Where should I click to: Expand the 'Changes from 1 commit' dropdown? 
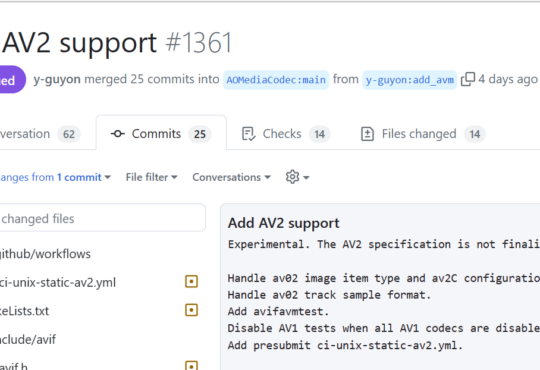pos(55,177)
